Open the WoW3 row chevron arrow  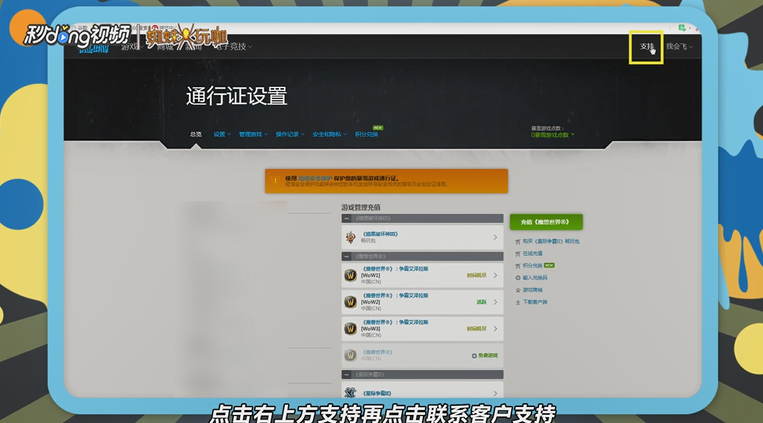pos(495,329)
